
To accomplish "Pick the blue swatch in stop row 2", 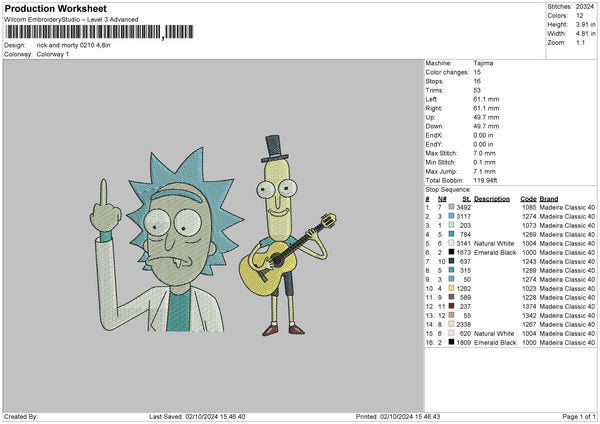I will tap(451, 216).
